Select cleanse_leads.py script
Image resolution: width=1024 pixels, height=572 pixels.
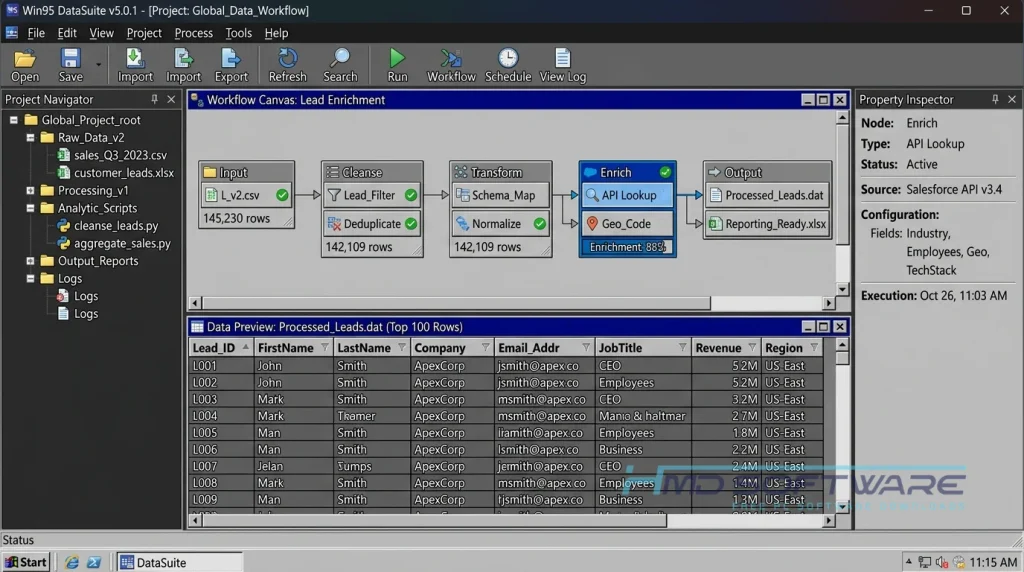point(108,226)
